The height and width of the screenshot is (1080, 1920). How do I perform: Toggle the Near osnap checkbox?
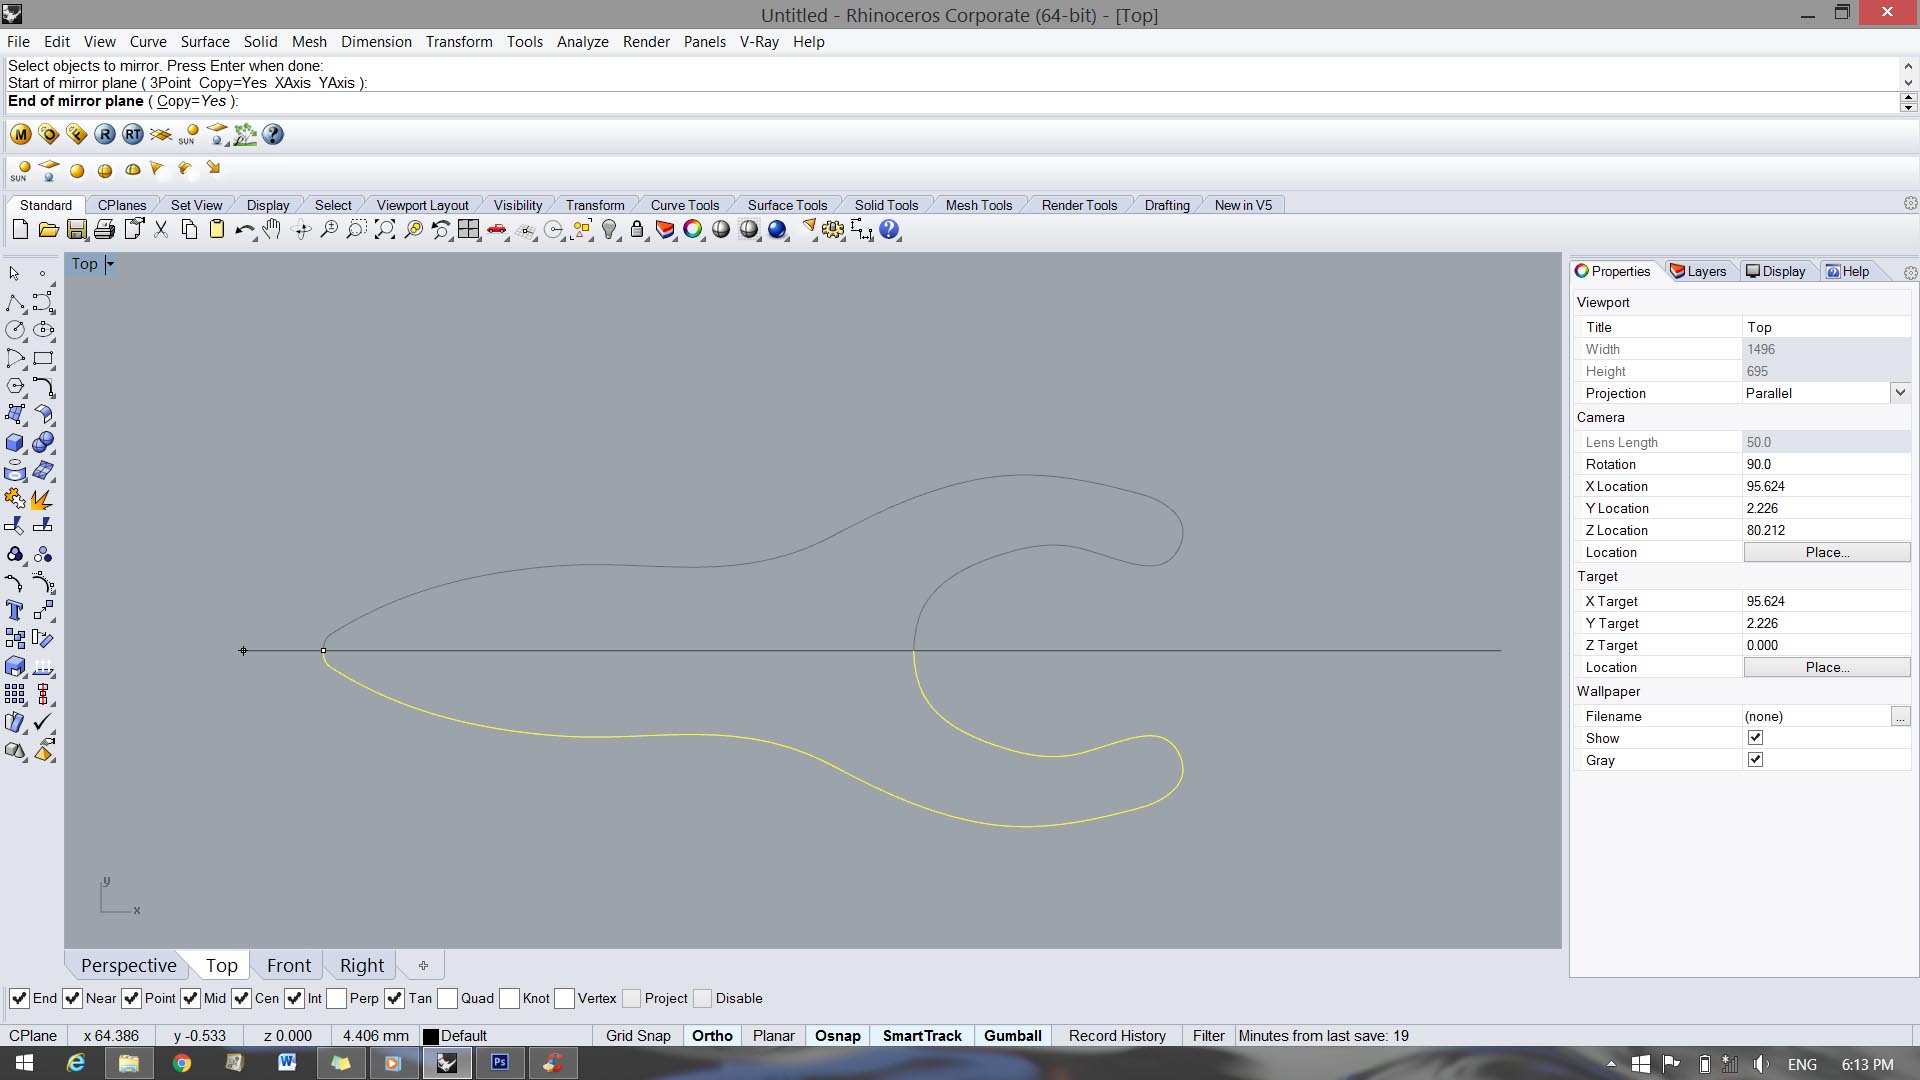pyautogui.click(x=72, y=998)
